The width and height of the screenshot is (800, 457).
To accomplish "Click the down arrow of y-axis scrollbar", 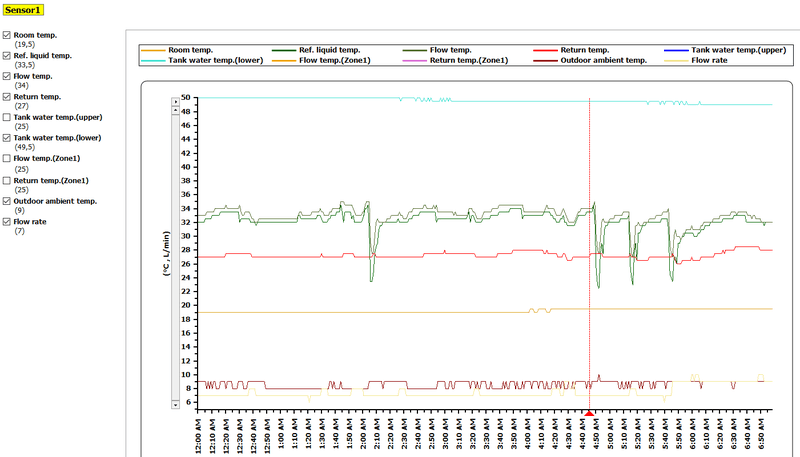I will [x=176, y=404].
